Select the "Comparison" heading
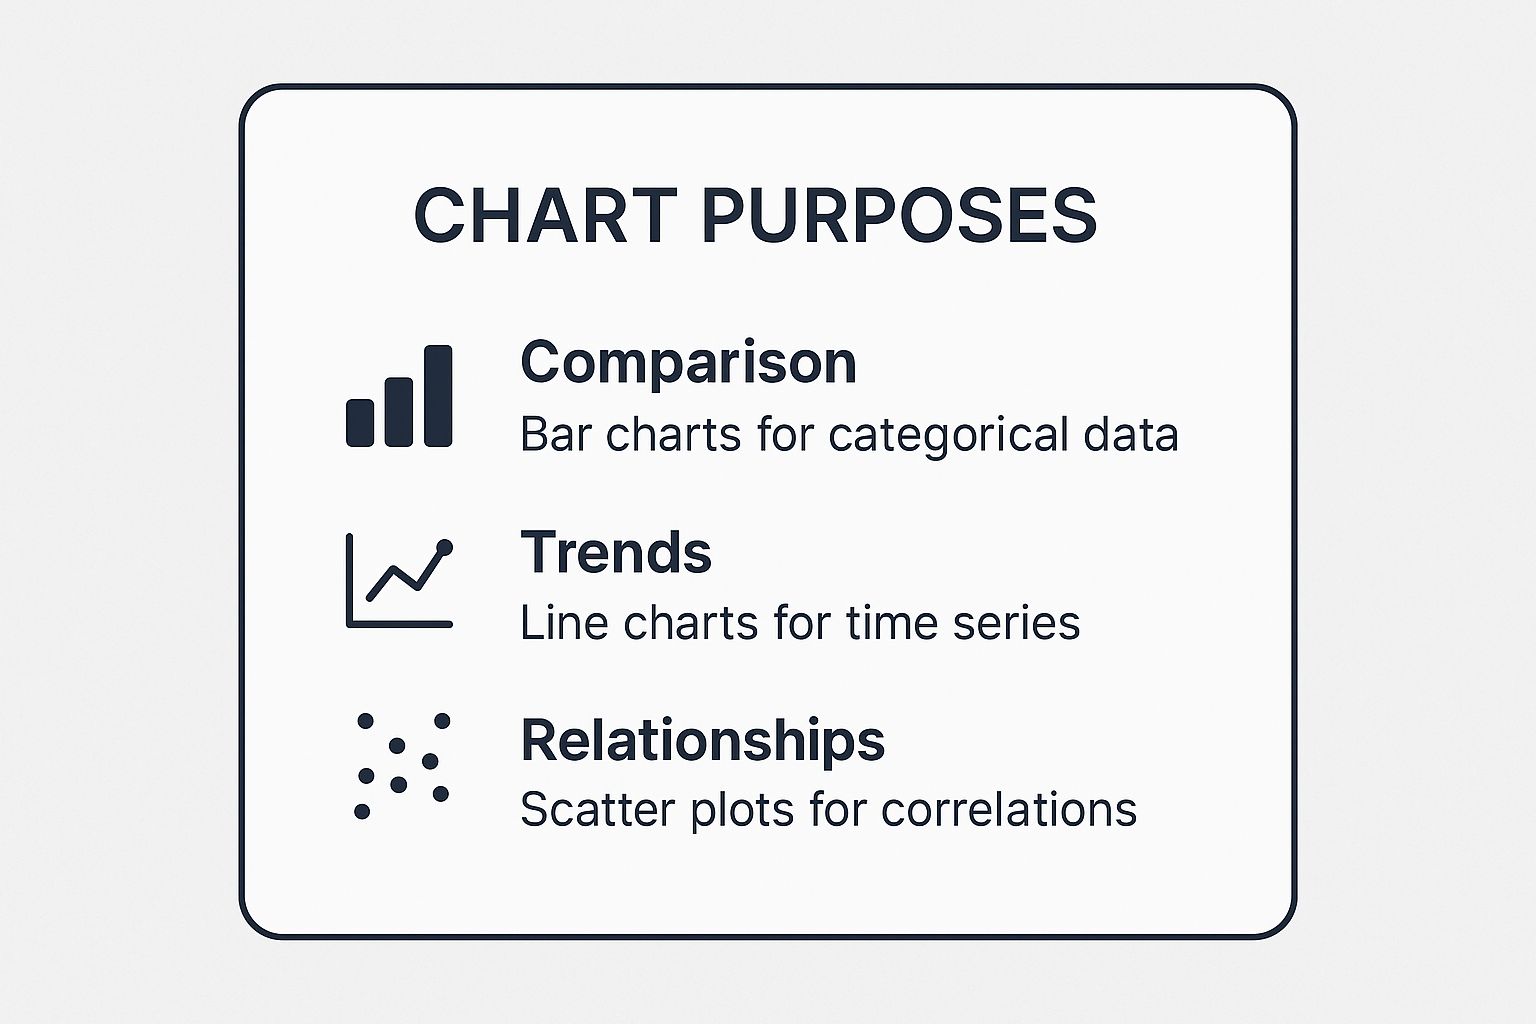1536x1024 pixels. tap(688, 362)
